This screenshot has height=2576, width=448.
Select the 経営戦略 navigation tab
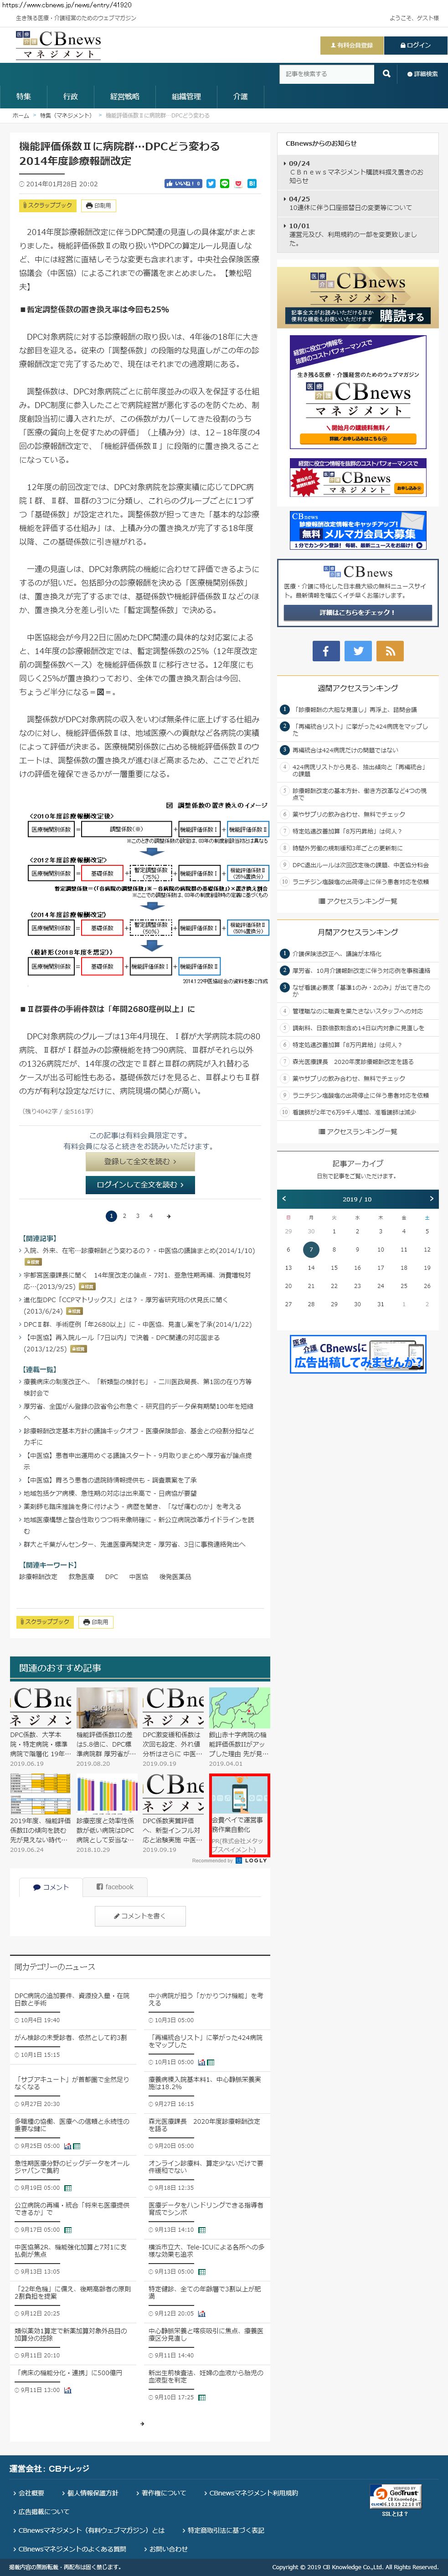(125, 97)
